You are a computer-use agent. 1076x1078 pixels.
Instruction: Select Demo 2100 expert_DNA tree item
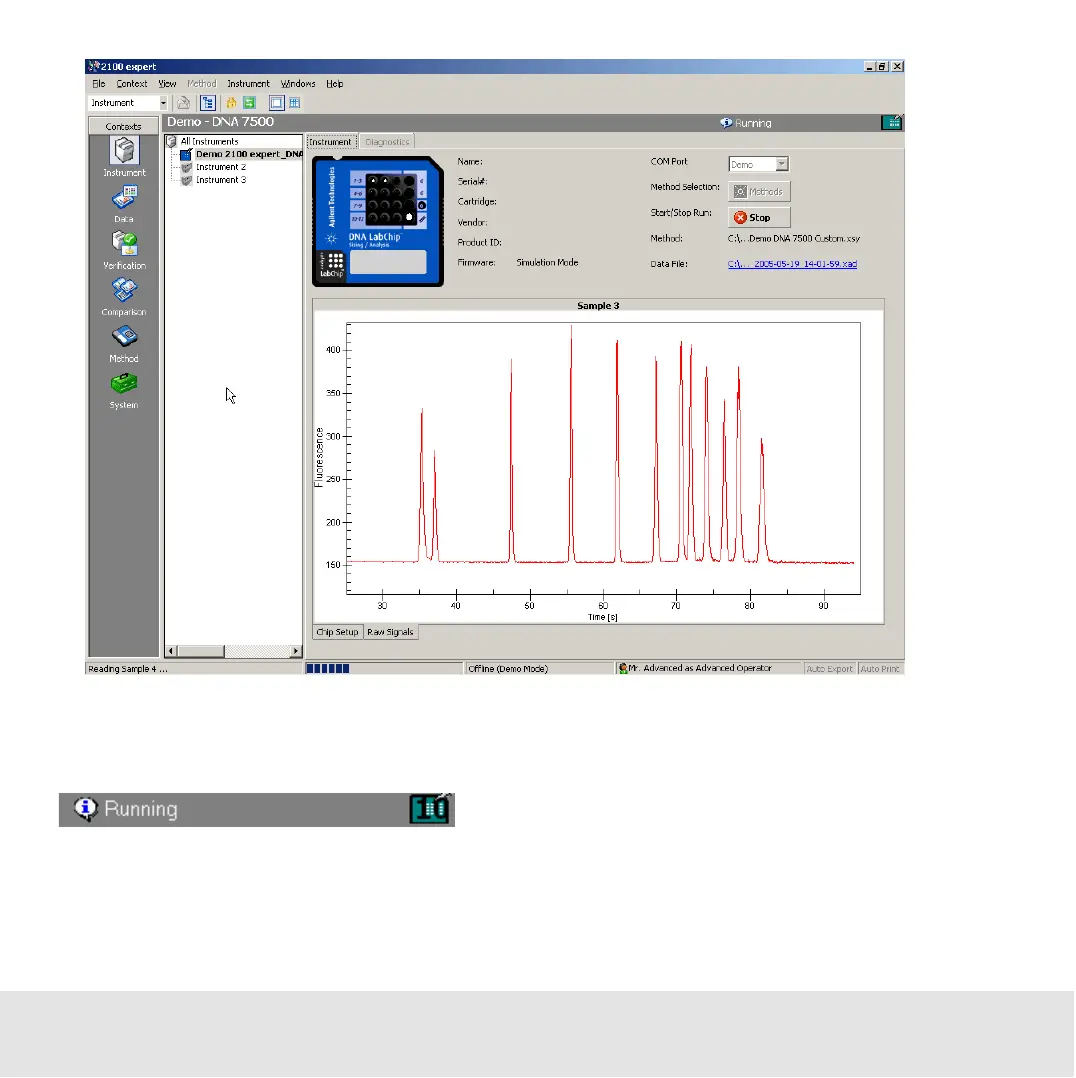coord(249,155)
